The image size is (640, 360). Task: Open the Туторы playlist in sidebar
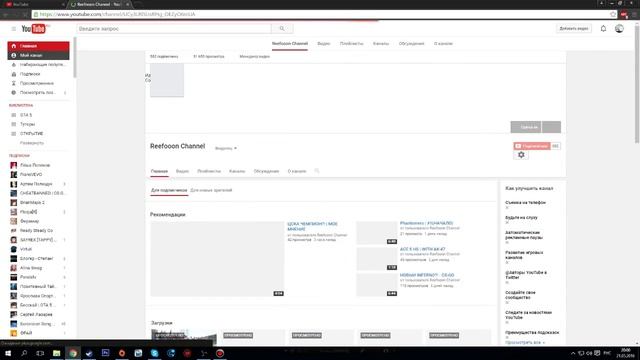(x=27, y=124)
